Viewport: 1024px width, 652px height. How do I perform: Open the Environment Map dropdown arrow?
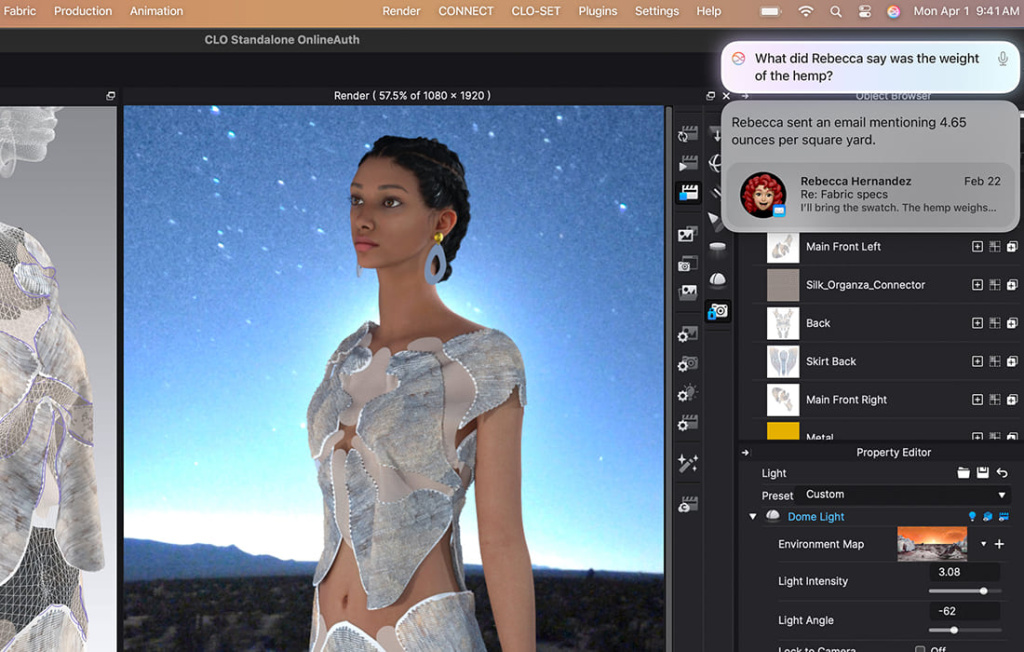coord(983,544)
